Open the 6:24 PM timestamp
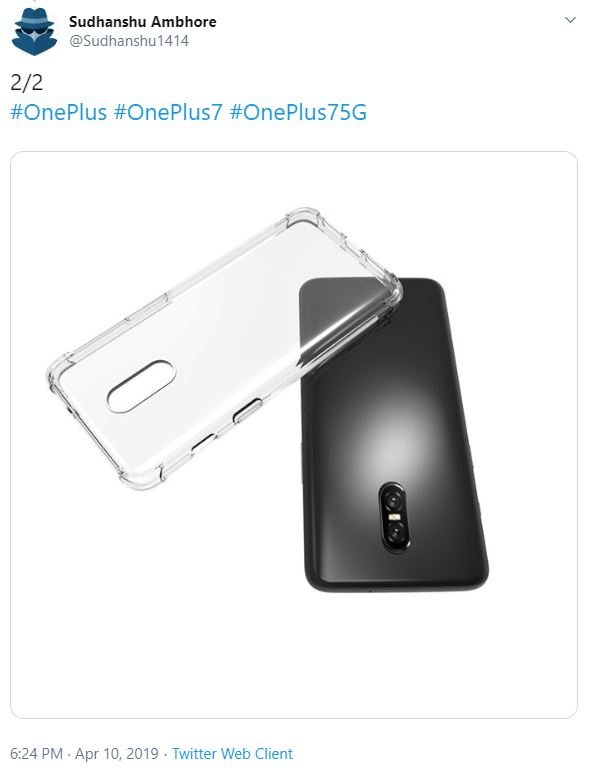 click(36, 754)
